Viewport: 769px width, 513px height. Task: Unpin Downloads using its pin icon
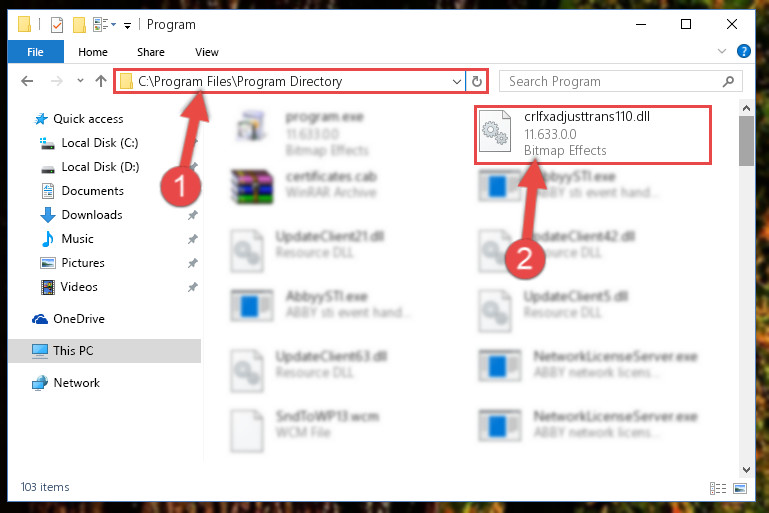(x=193, y=215)
